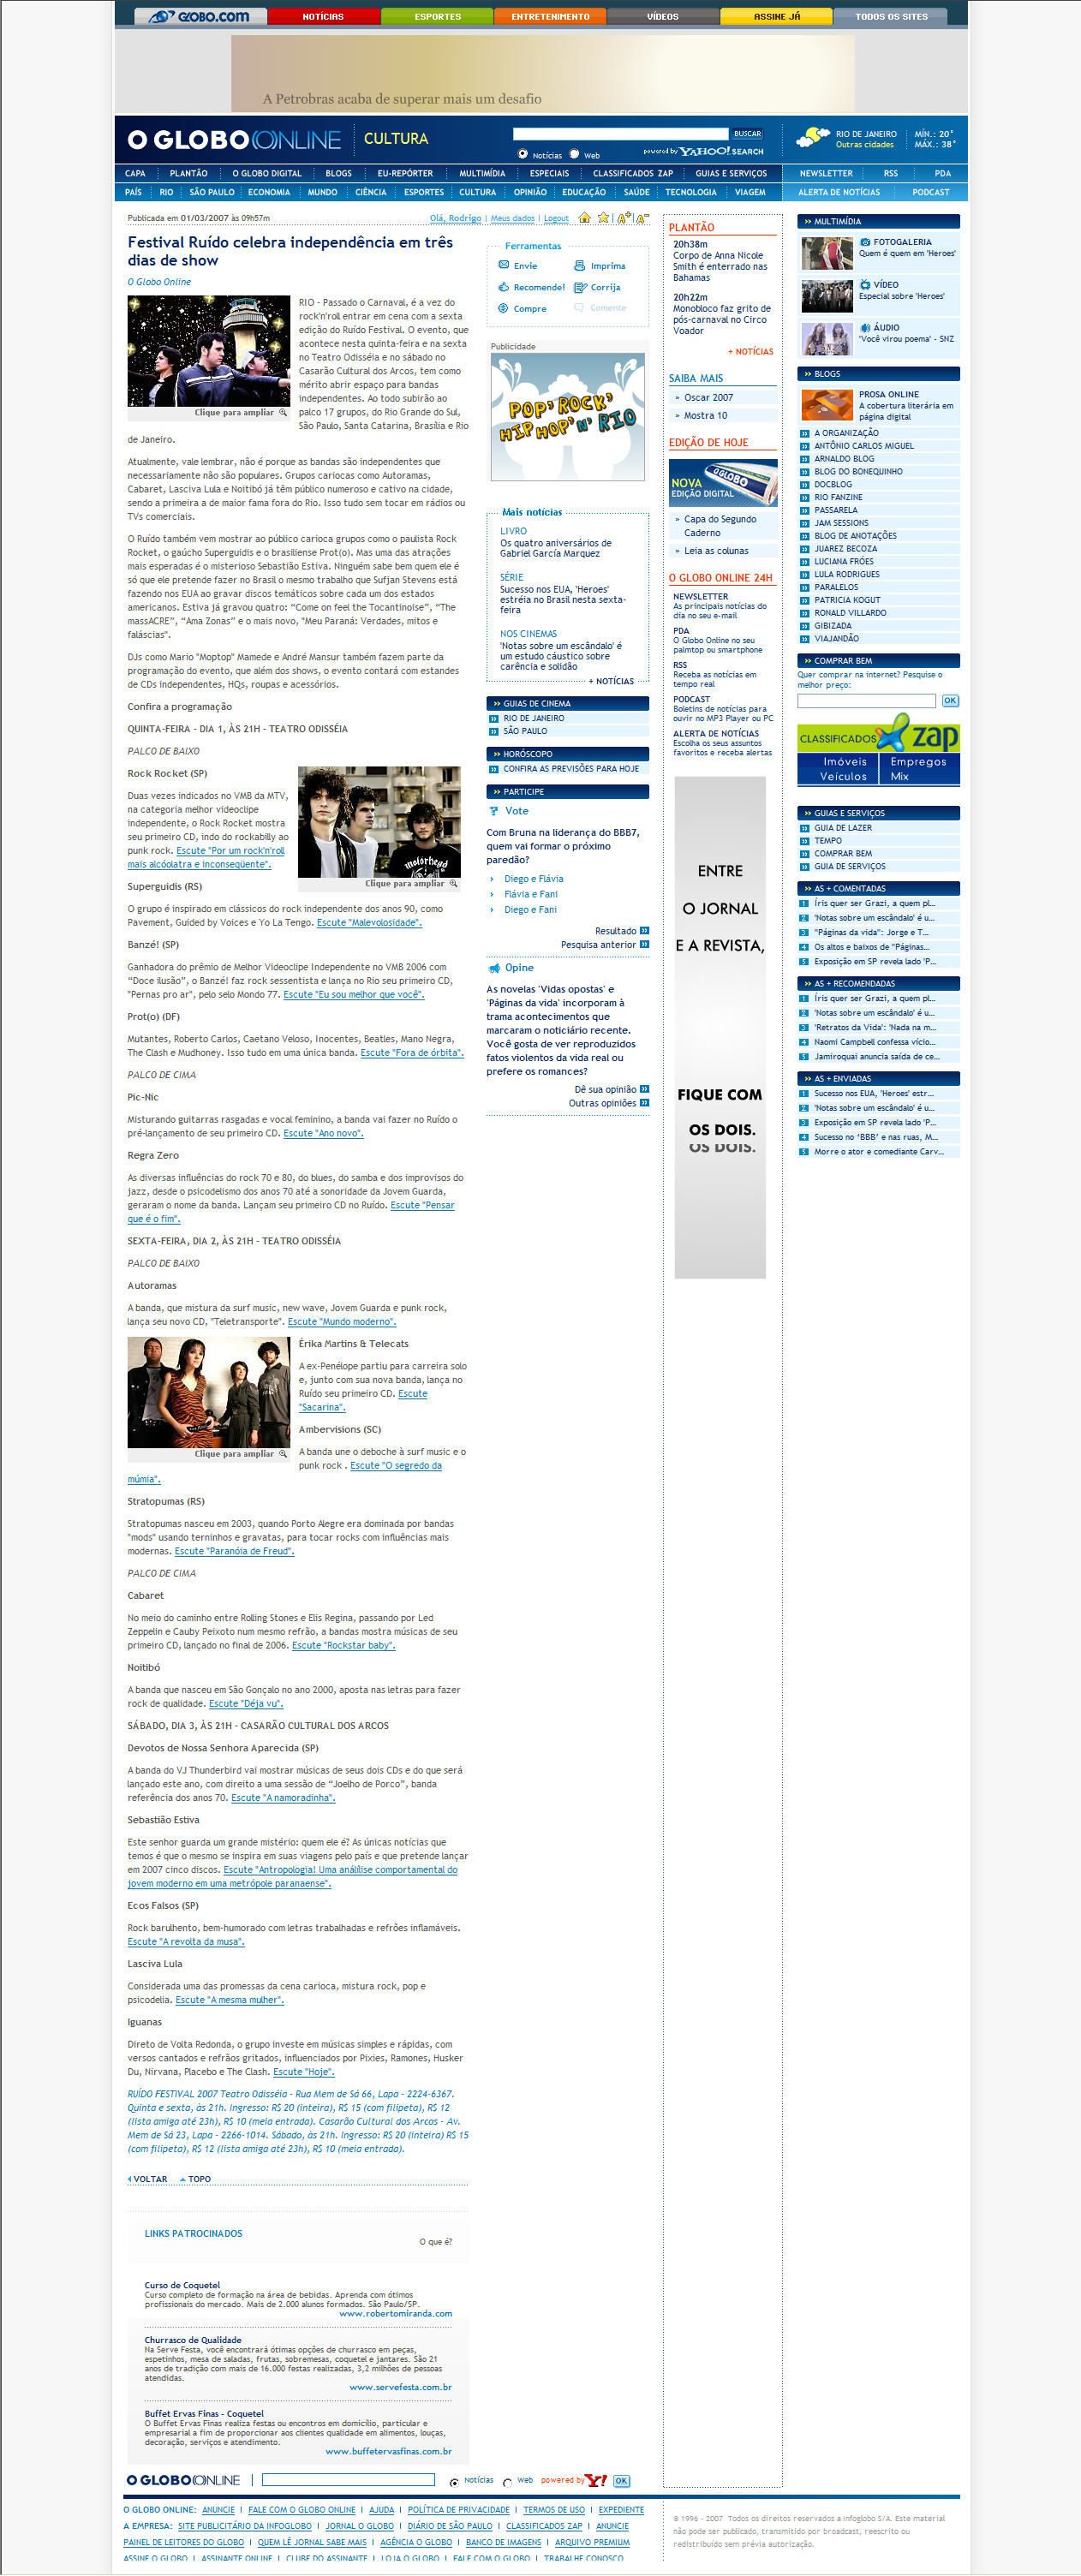Click the star favorites icon

click(x=603, y=217)
